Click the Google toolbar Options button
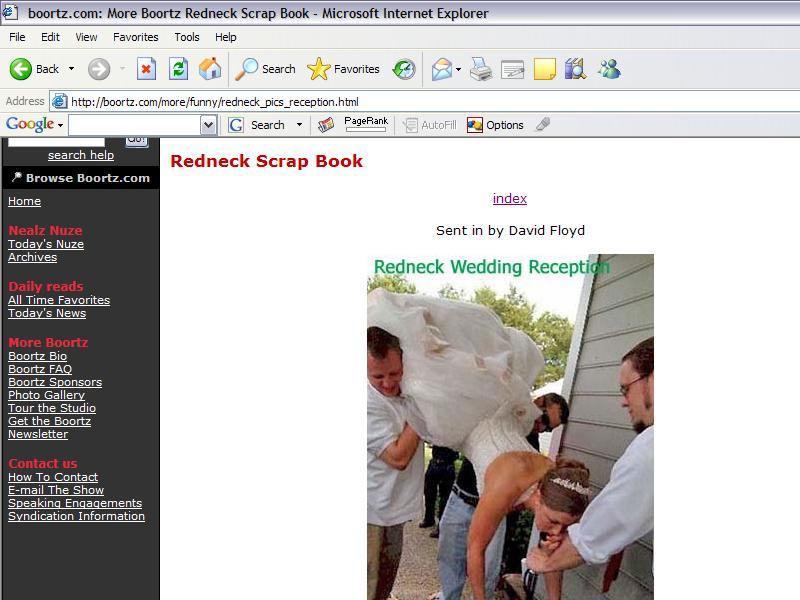The image size is (800, 600). tap(496, 125)
